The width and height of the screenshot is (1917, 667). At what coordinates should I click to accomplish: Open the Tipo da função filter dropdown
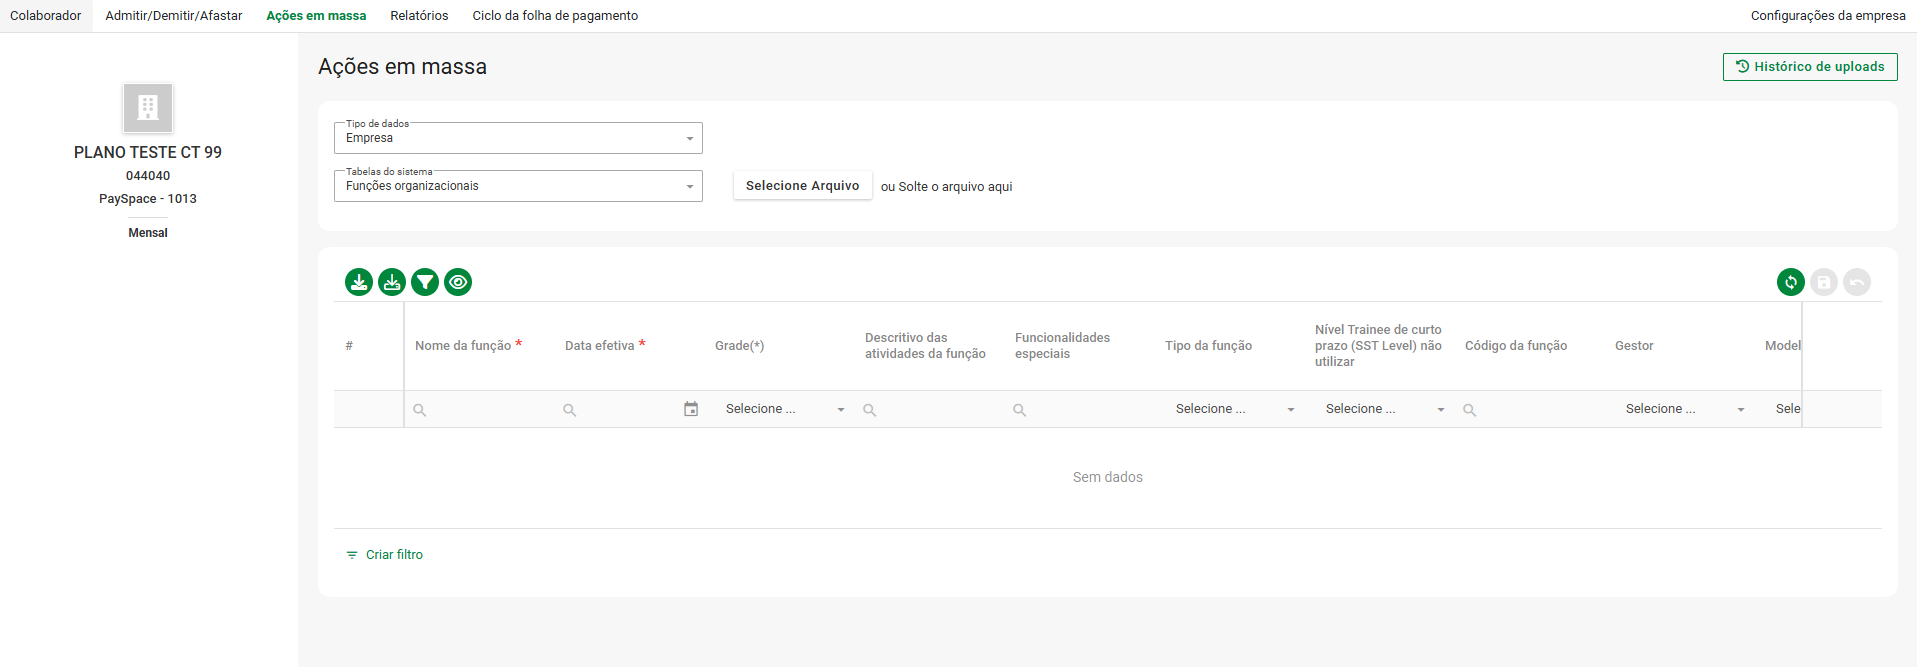pyautogui.click(x=1235, y=409)
